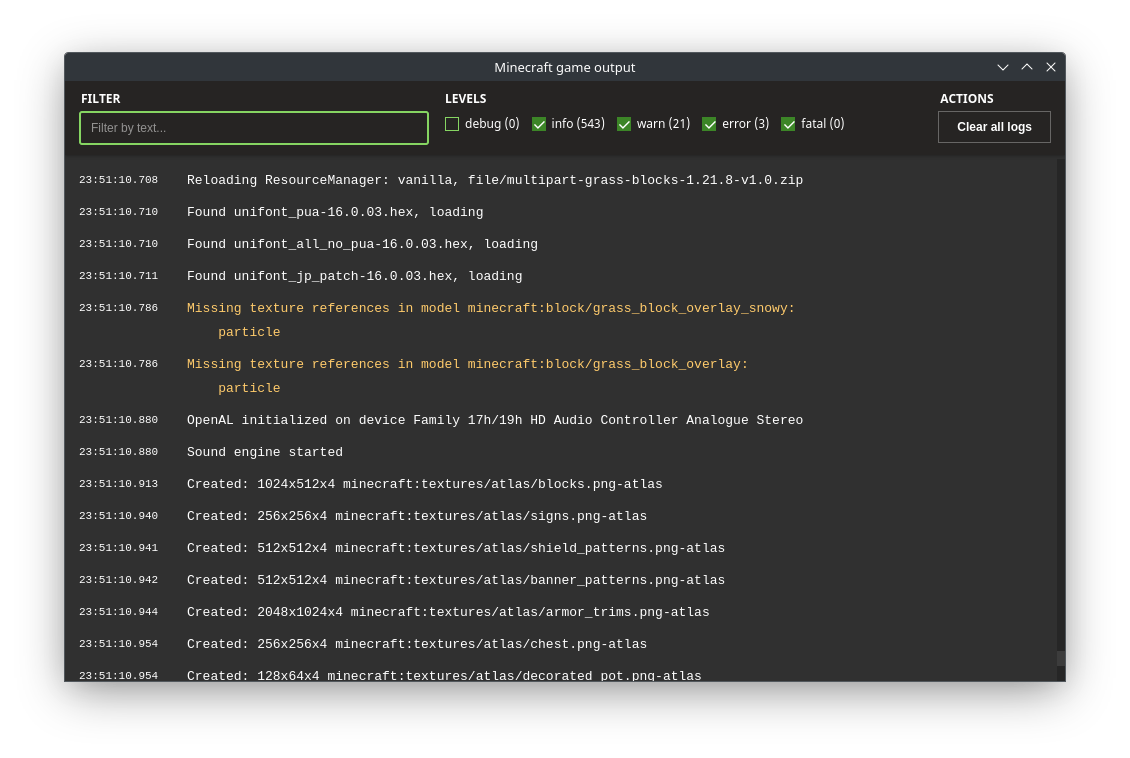Screen dimensions: 1130x758
Task: Click the blocks.png-atlas Created log line
Action: (424, 484)
